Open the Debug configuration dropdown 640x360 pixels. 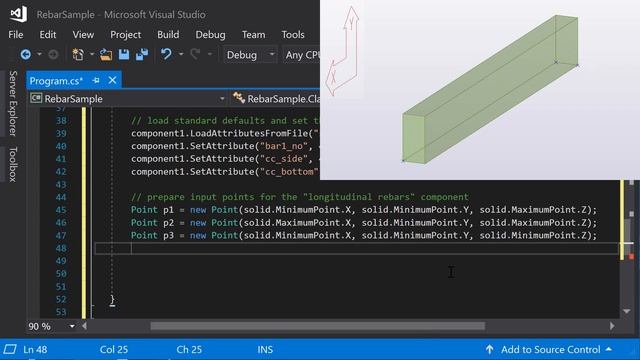click(250, 55)
